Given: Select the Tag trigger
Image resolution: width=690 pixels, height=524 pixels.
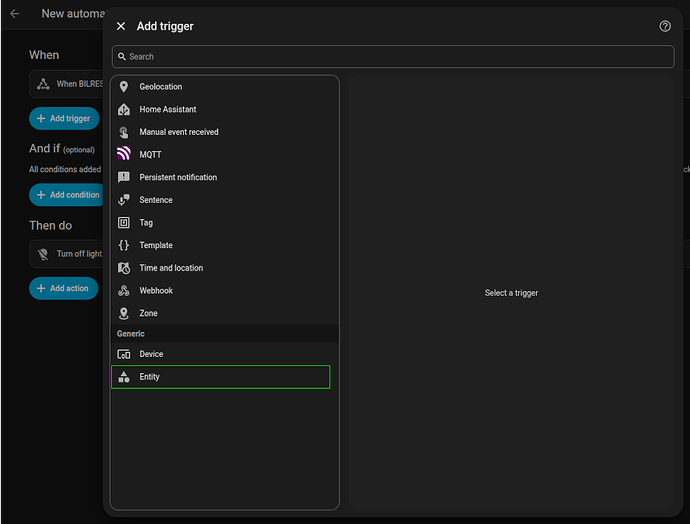Looking at the screenshot, I should click(224, 223).
